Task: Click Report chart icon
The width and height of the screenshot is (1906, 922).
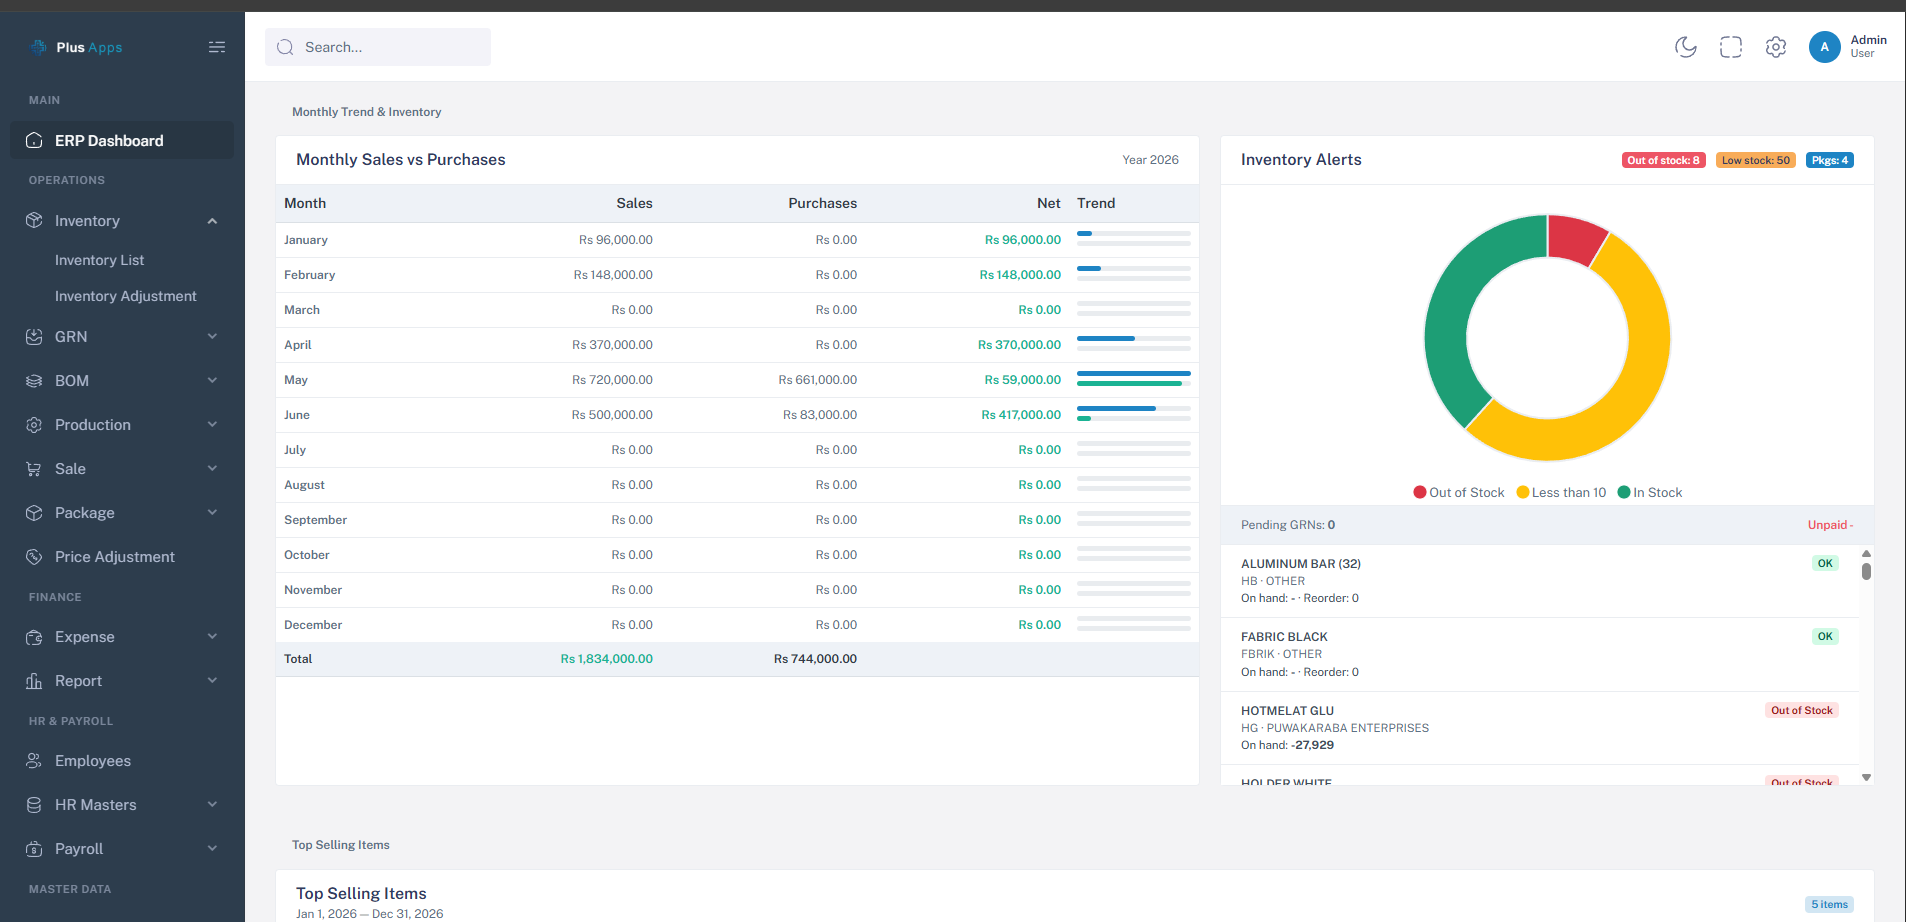Action: [x=34, y=681]
